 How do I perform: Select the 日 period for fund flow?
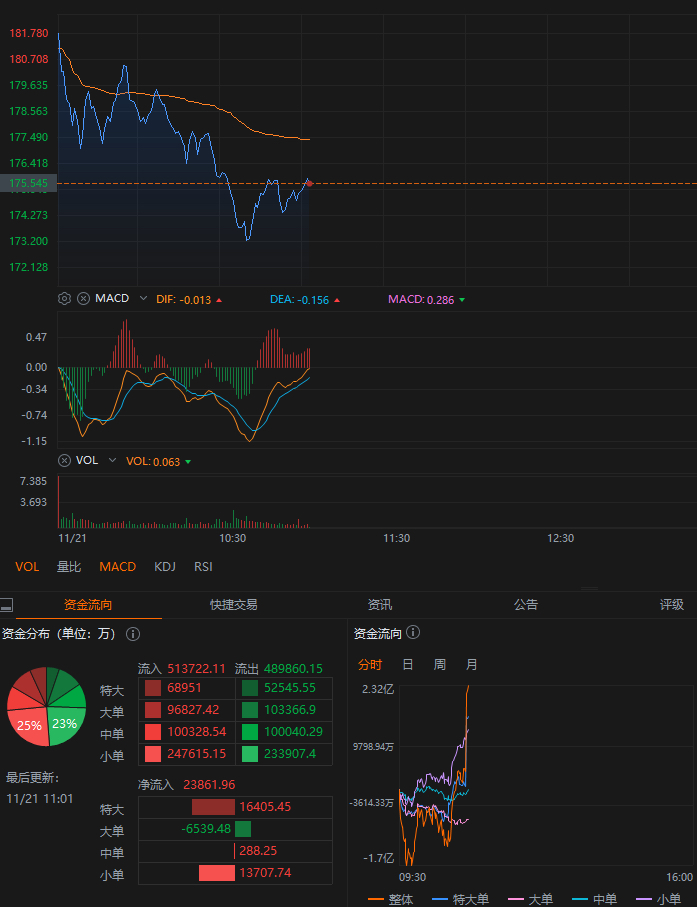coord(408,665)
